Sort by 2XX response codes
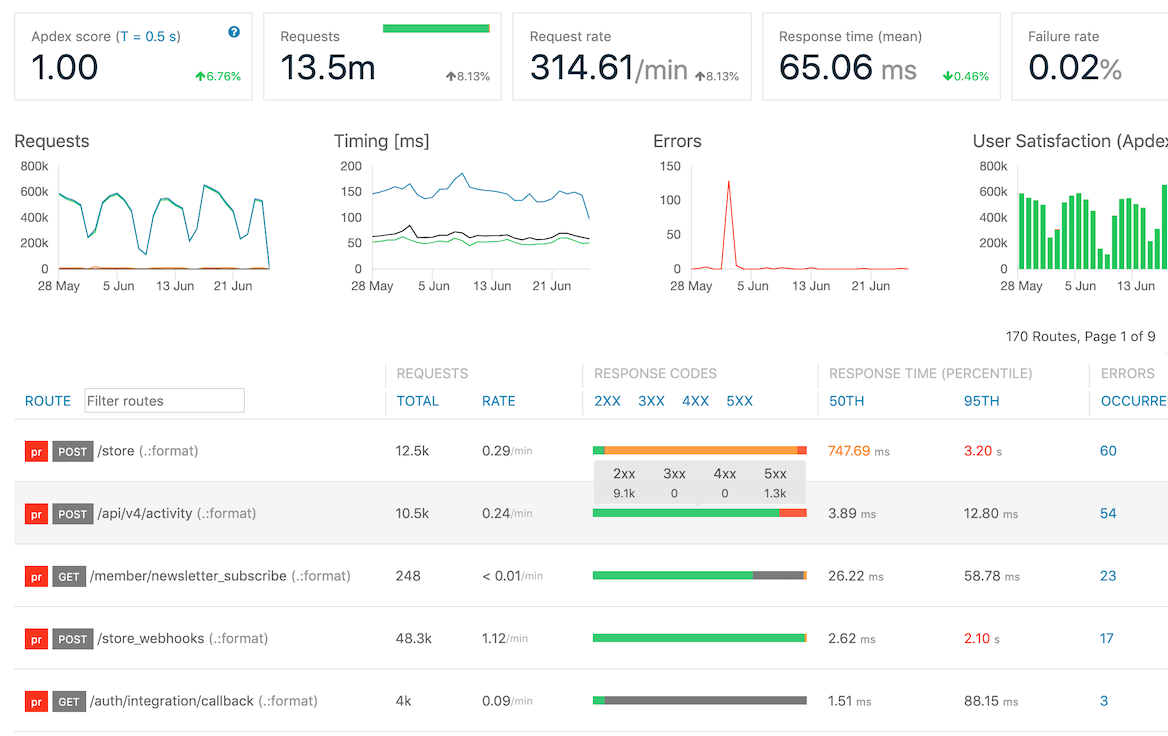This screenshot has height=736, width=1168. 607,401
